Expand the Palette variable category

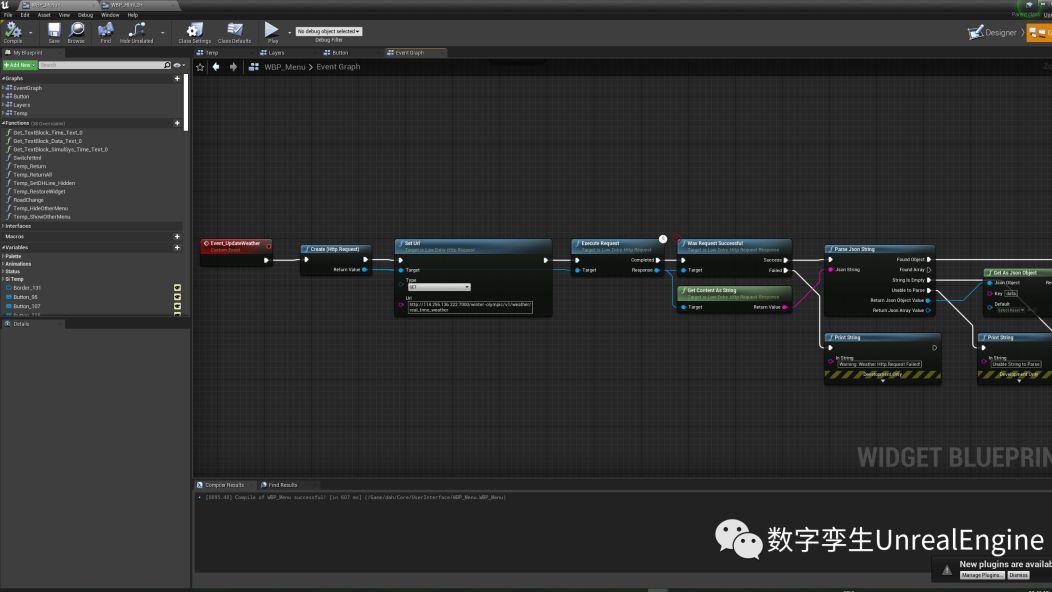(3, 256)
